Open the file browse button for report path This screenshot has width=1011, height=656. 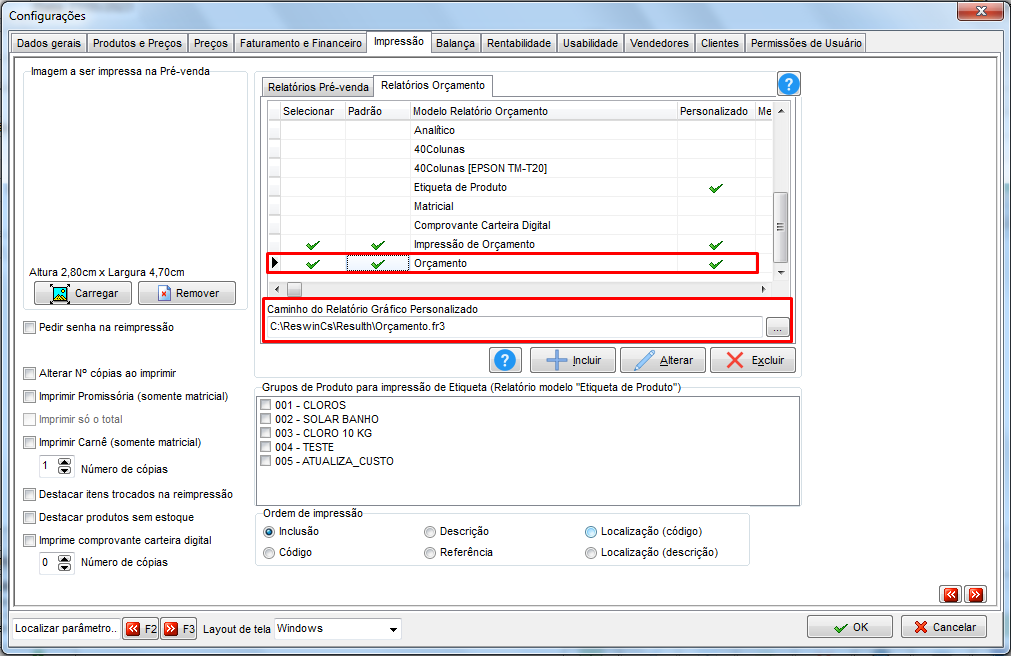click(778, 328)
